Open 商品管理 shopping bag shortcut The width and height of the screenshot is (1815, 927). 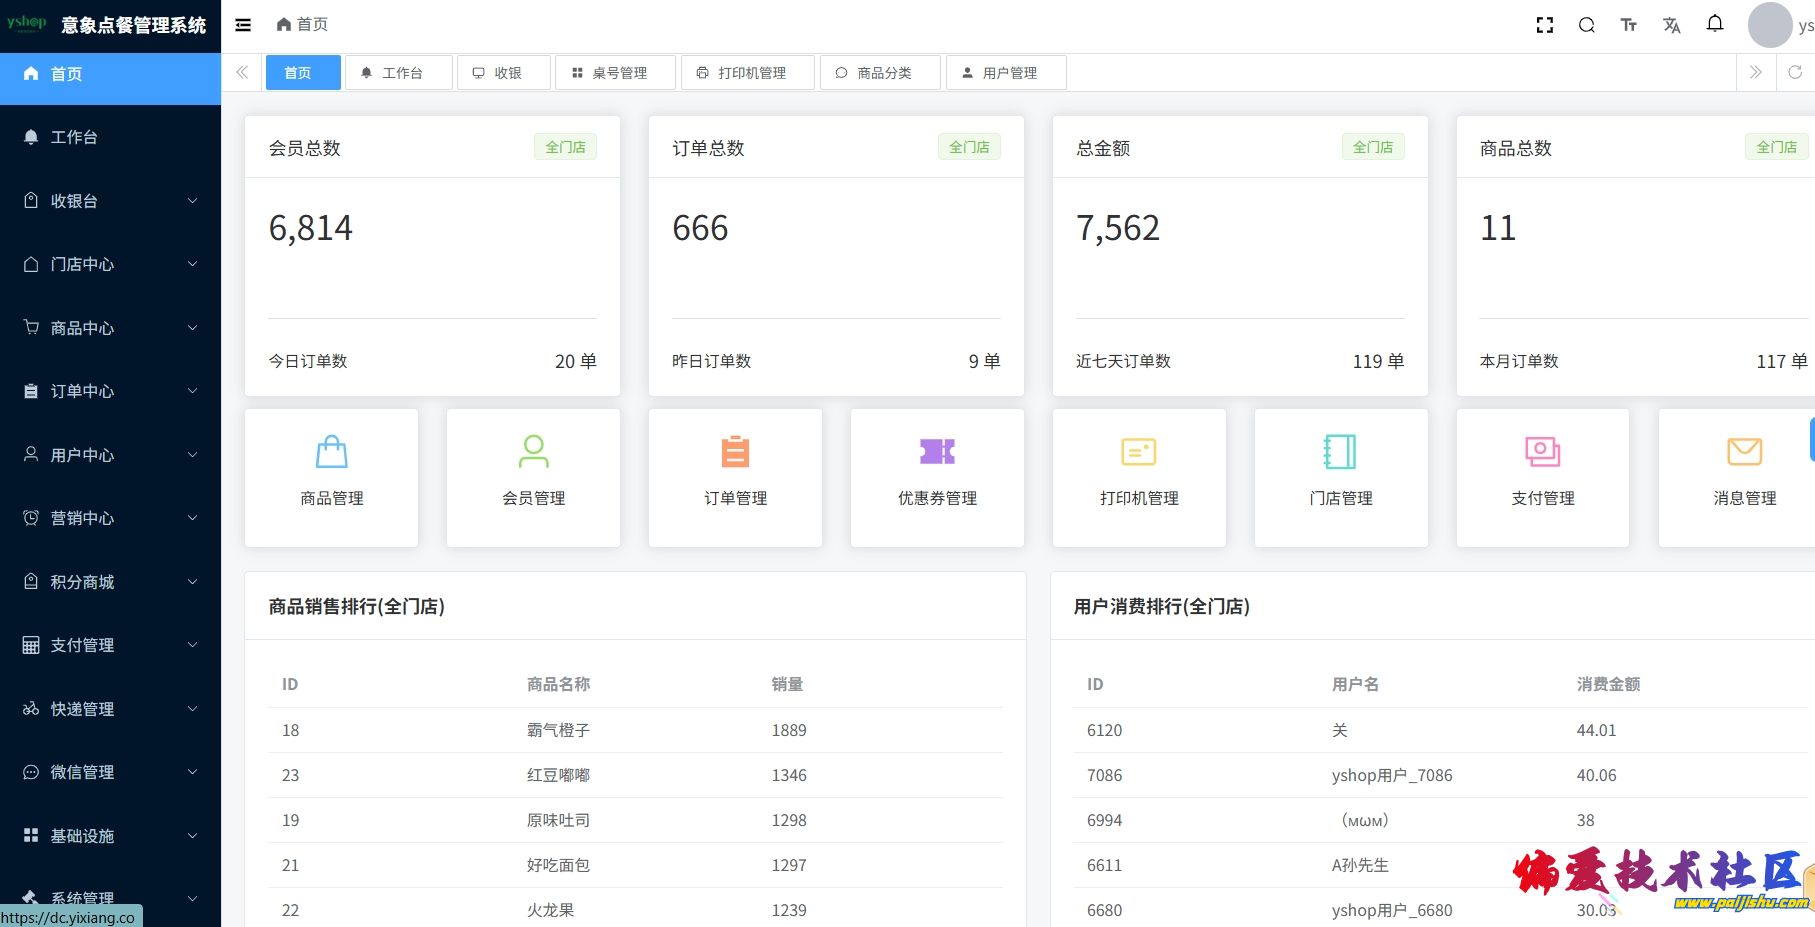click(x=332, y=452)
